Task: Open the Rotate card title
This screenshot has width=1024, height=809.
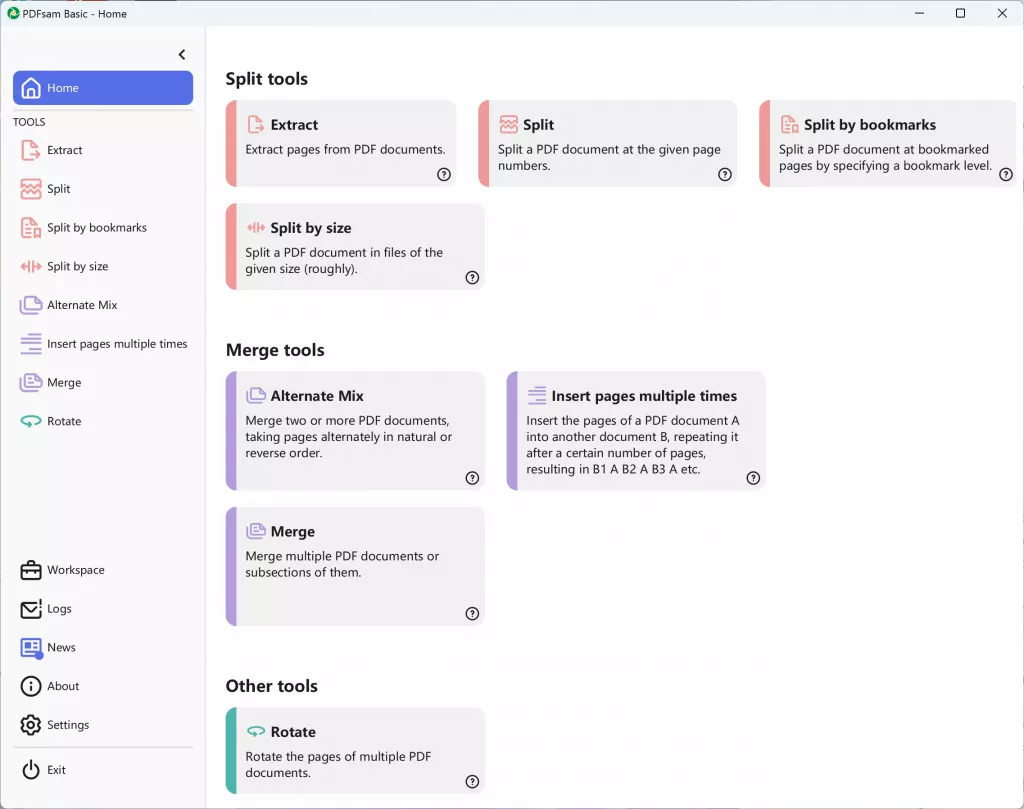Action: tap(293, 732)
